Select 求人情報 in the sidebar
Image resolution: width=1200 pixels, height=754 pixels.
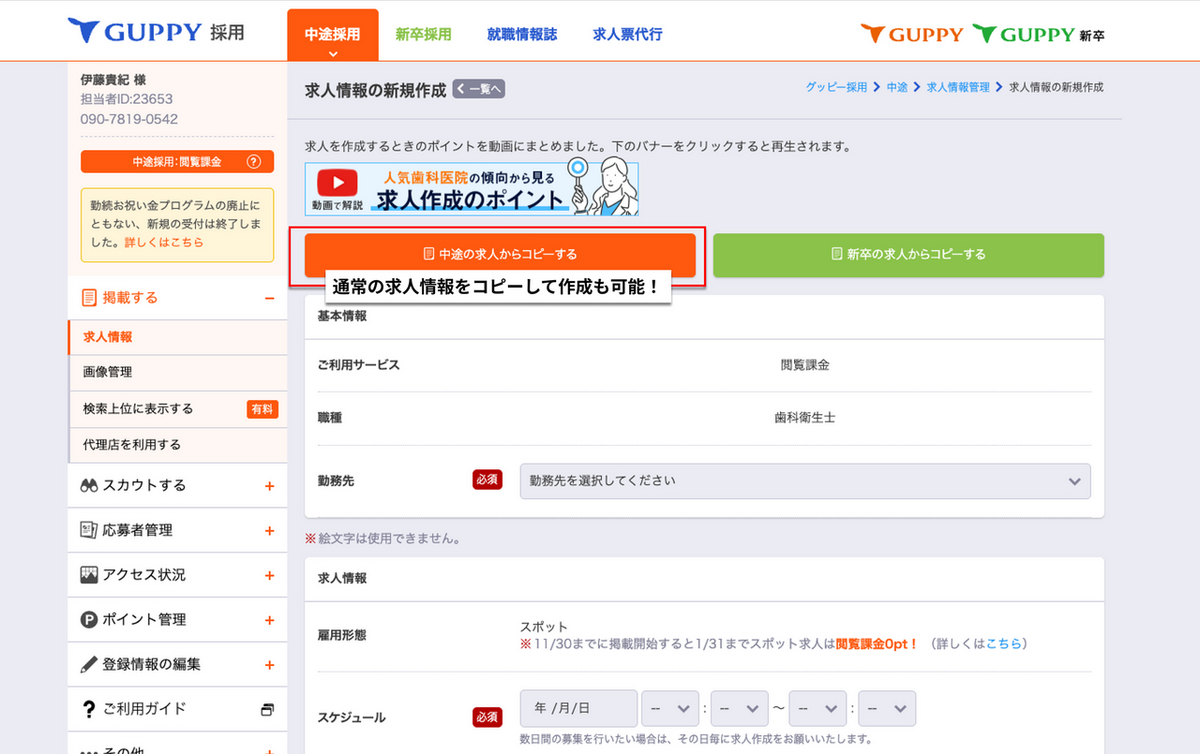(x=177, y=337)
